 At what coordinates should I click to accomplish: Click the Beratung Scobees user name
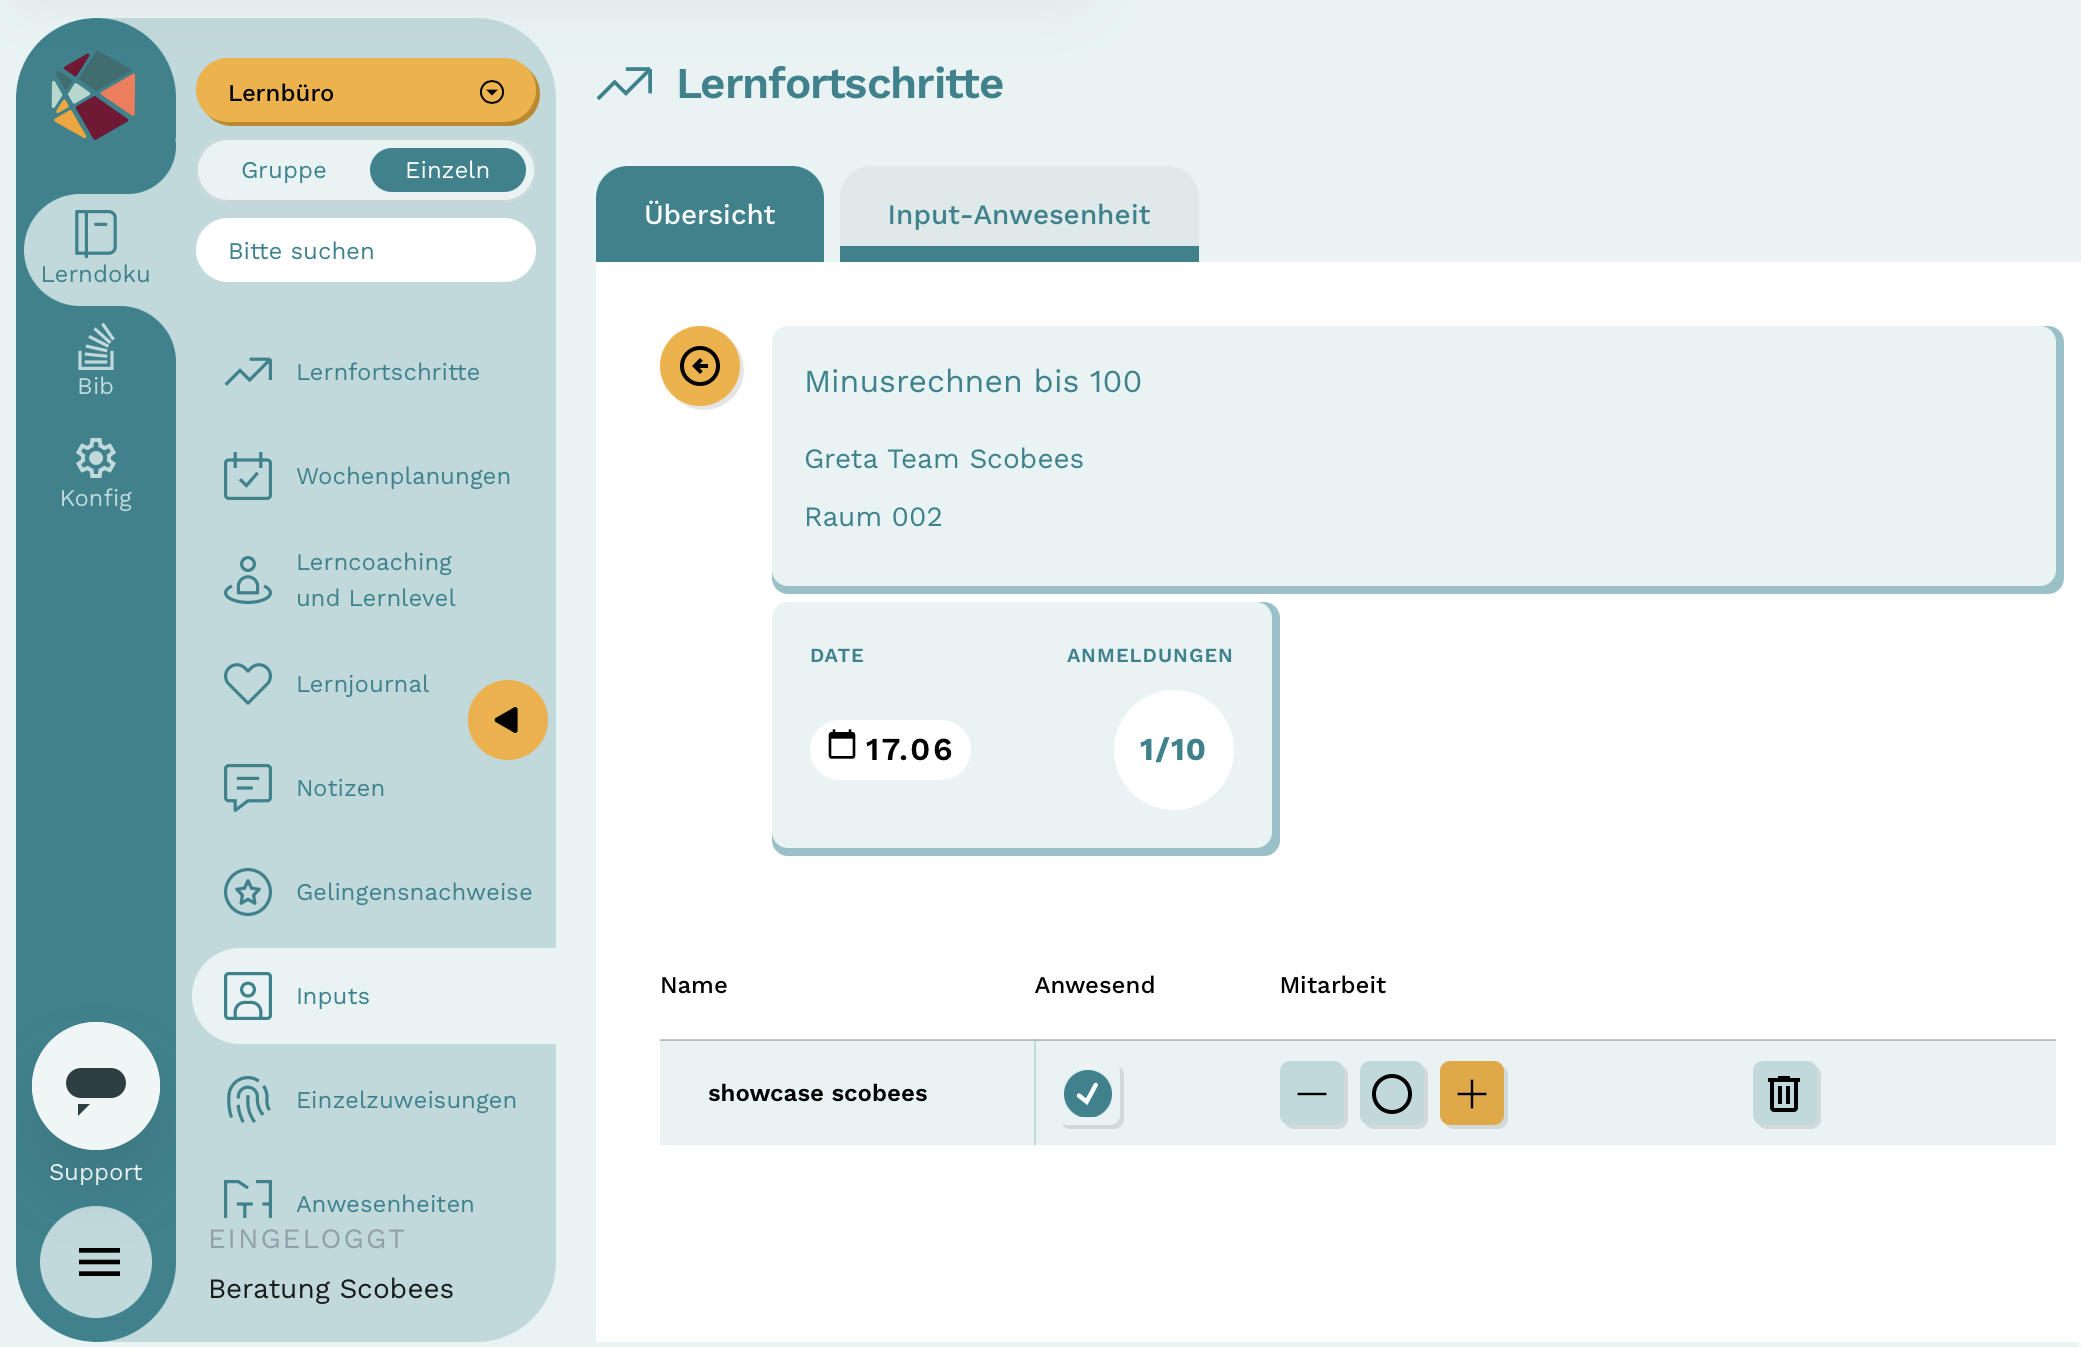click(x=331, y=1289)
